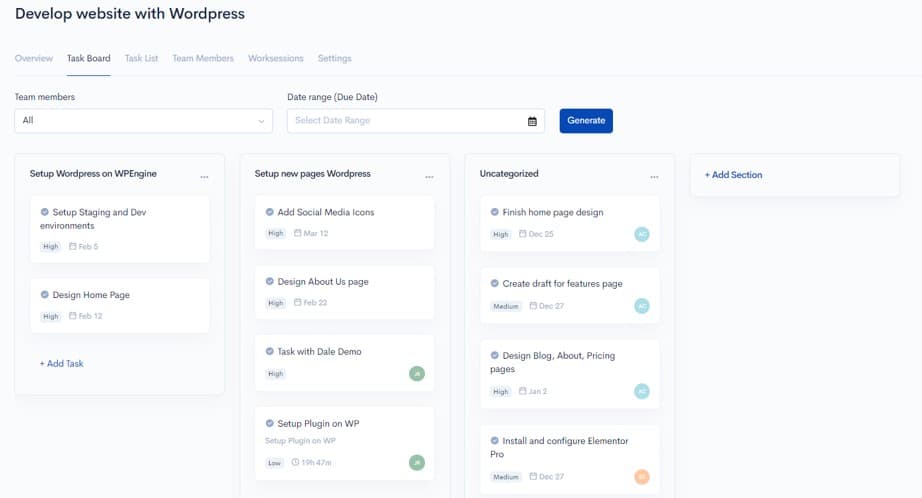
Task: Click calendar icon next to Feb 5 date
Action: tap(73, 246)
